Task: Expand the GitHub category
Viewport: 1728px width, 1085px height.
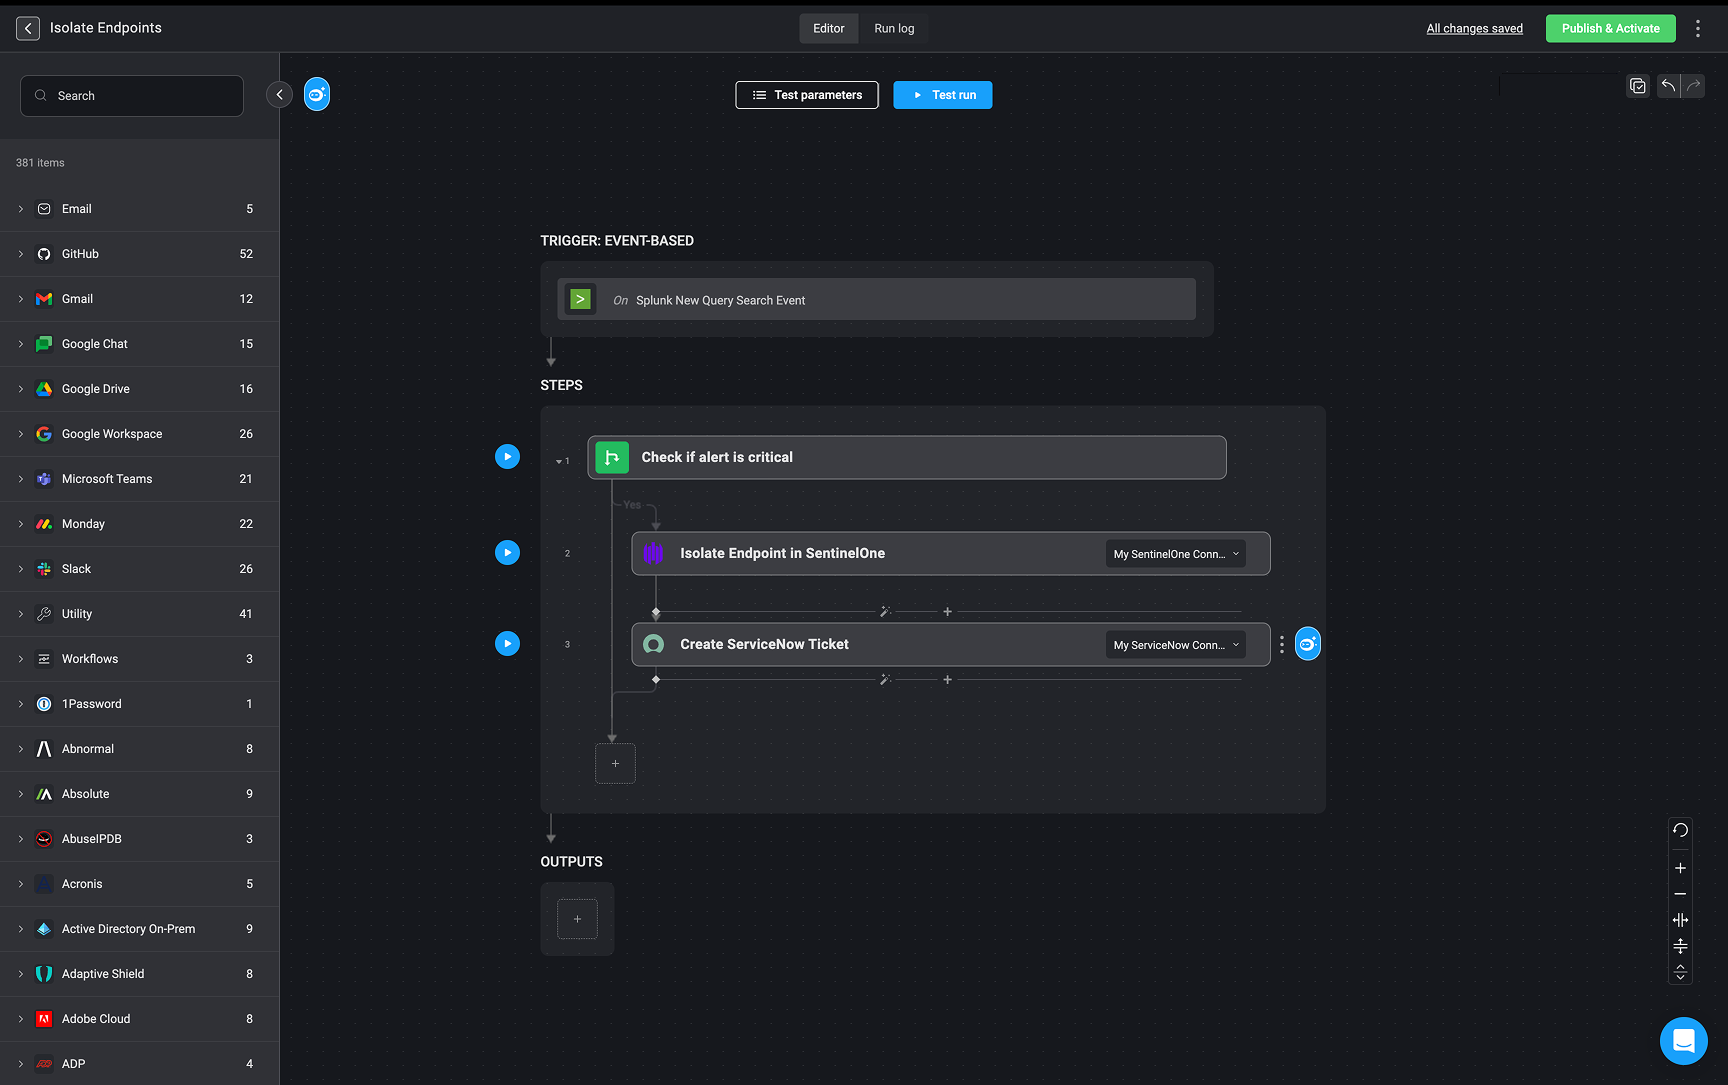Action: pos(21,254)
